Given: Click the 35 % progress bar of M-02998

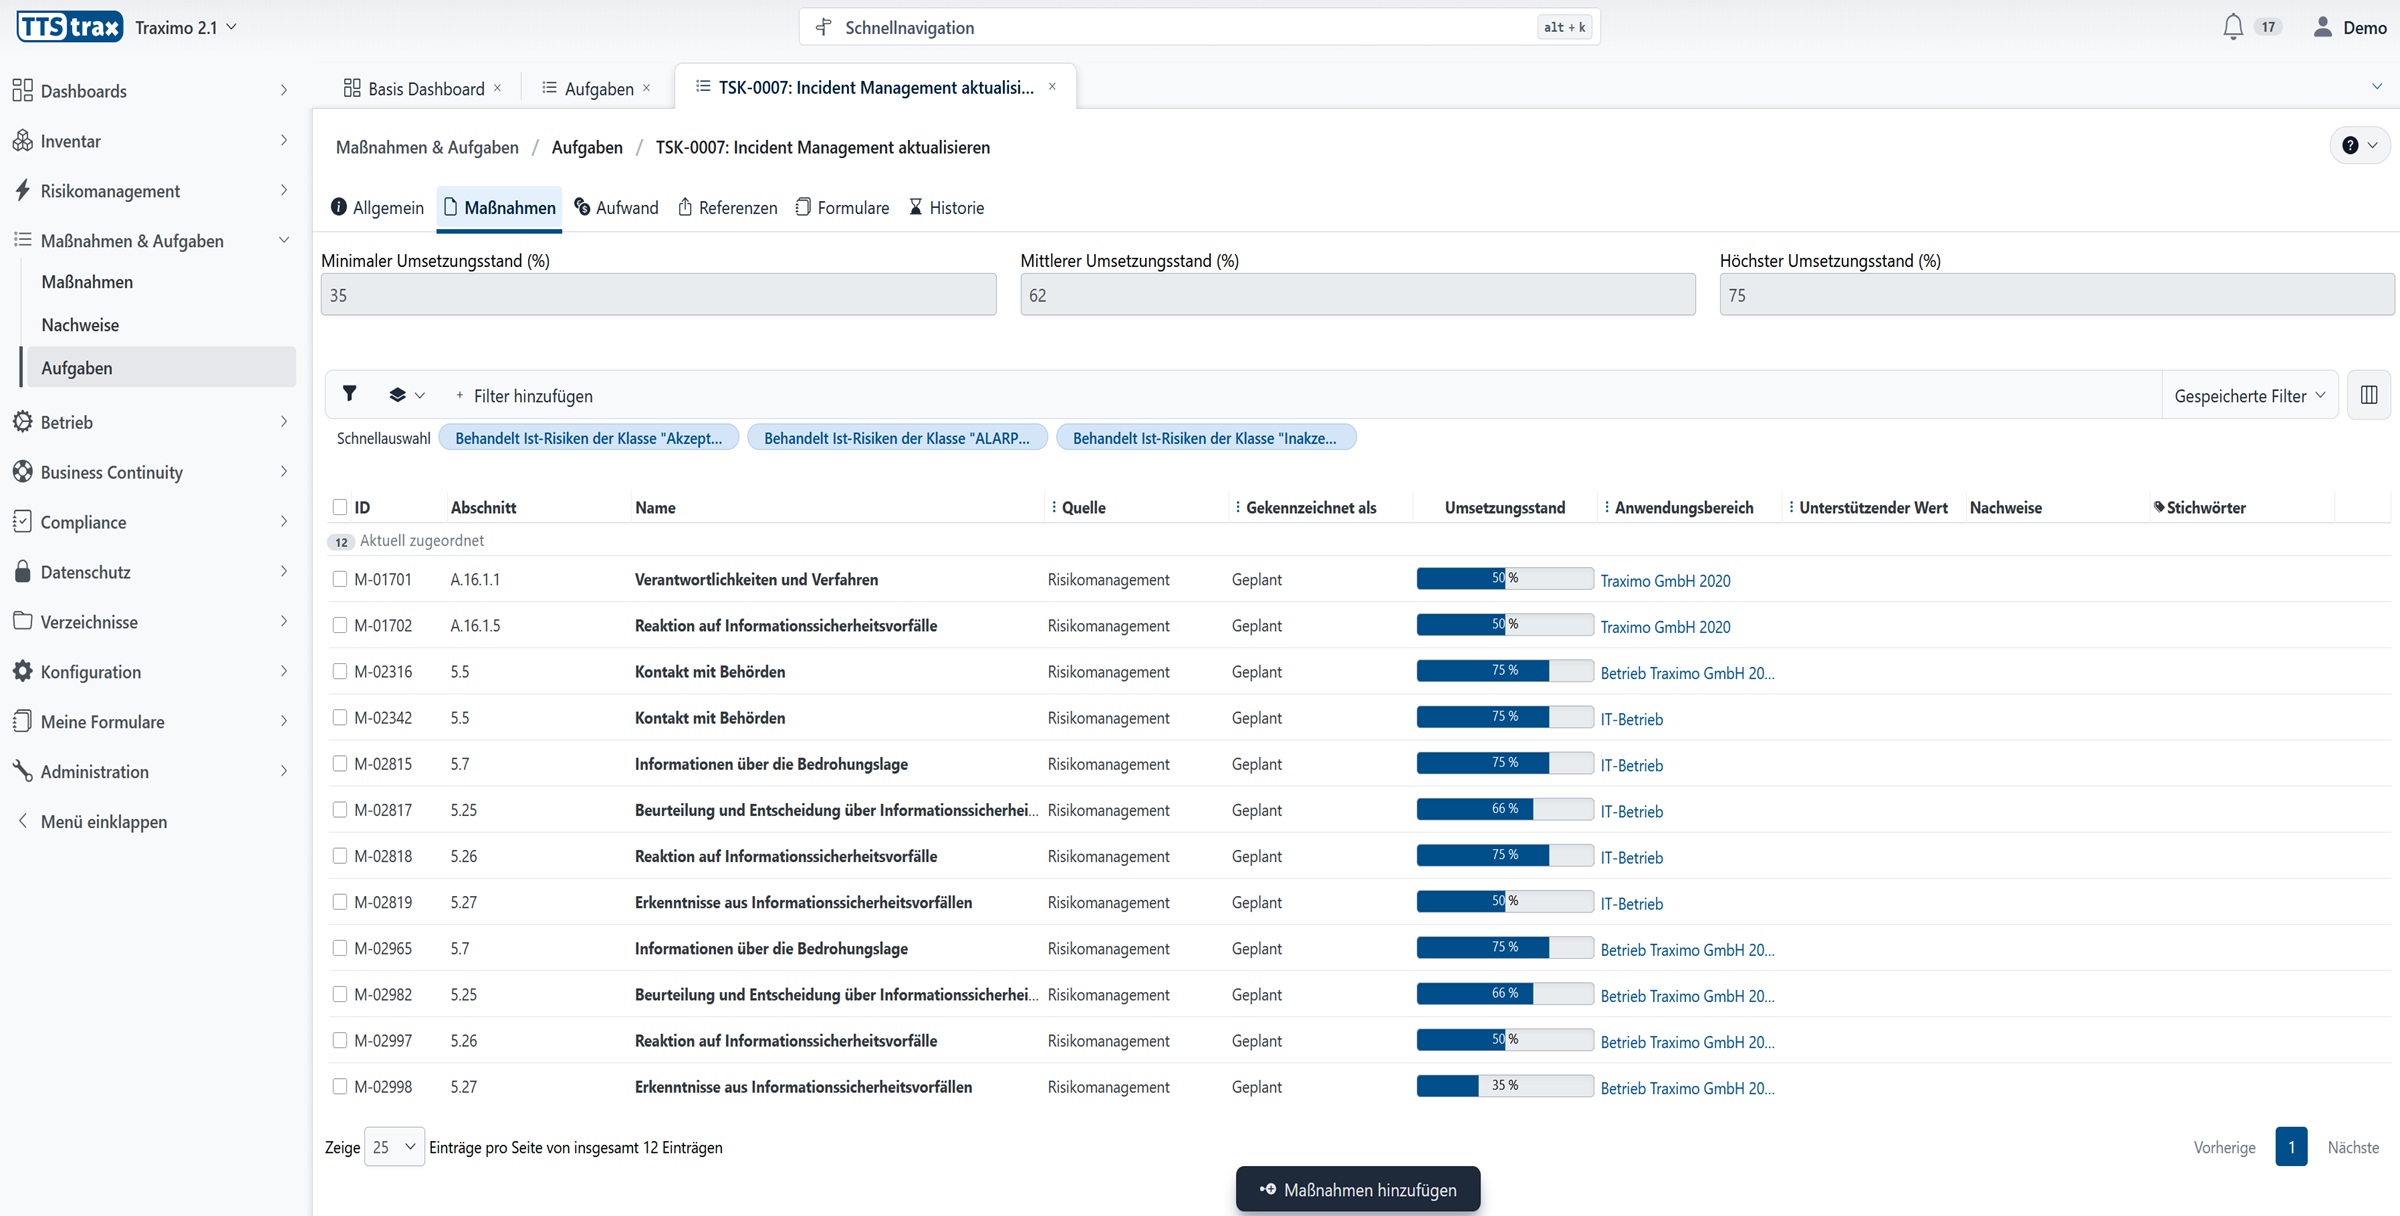Looking at the screenshot, I should pyautogui.click(x=1504, y=1086).
